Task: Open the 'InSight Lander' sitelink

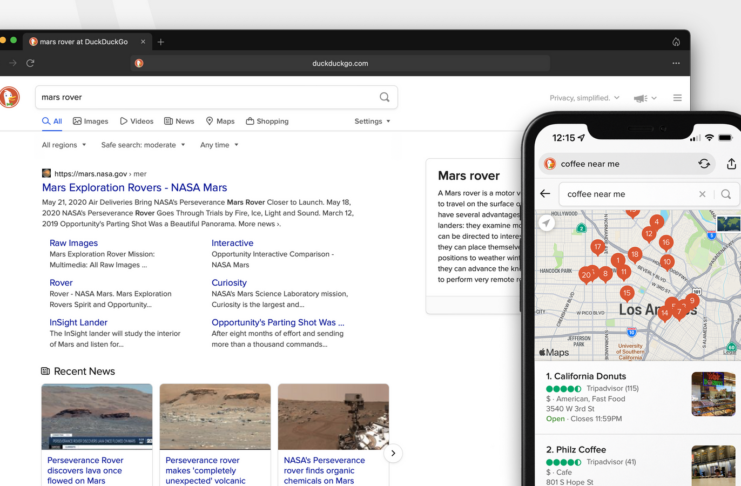Action: click(78, 322)
